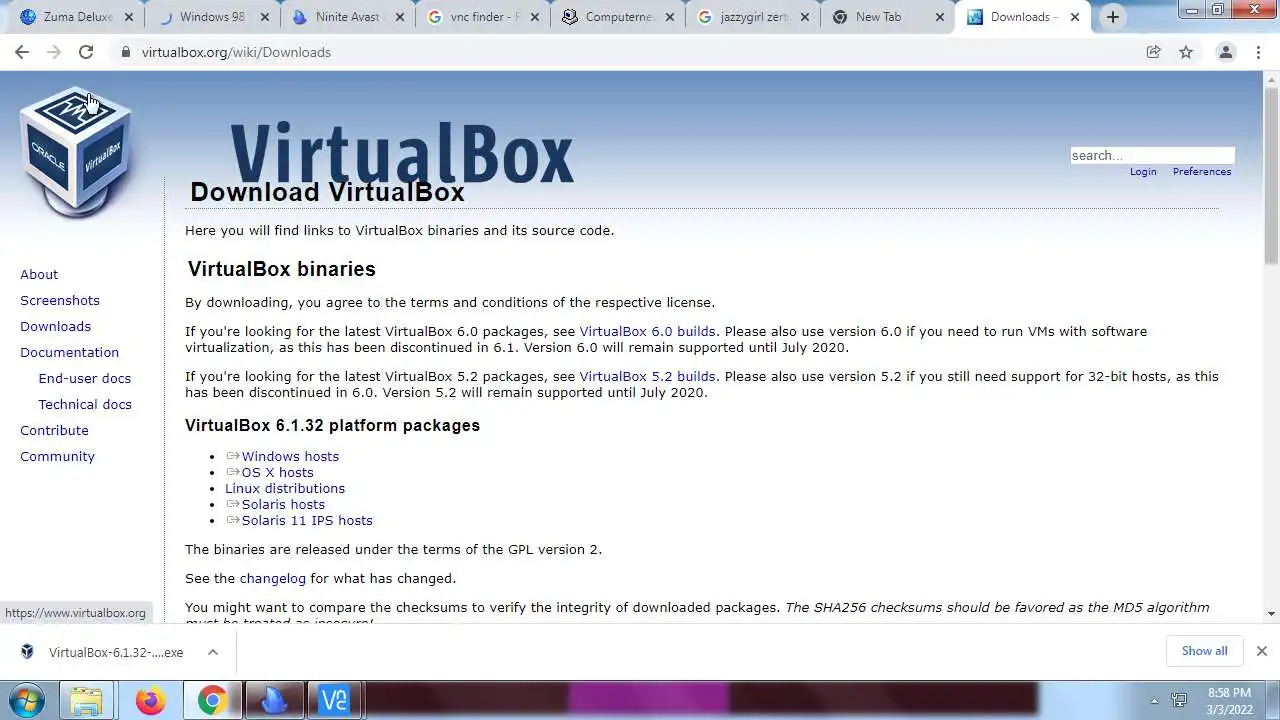
Task: Close the Windows 98 tab
Action: point(264,17)
